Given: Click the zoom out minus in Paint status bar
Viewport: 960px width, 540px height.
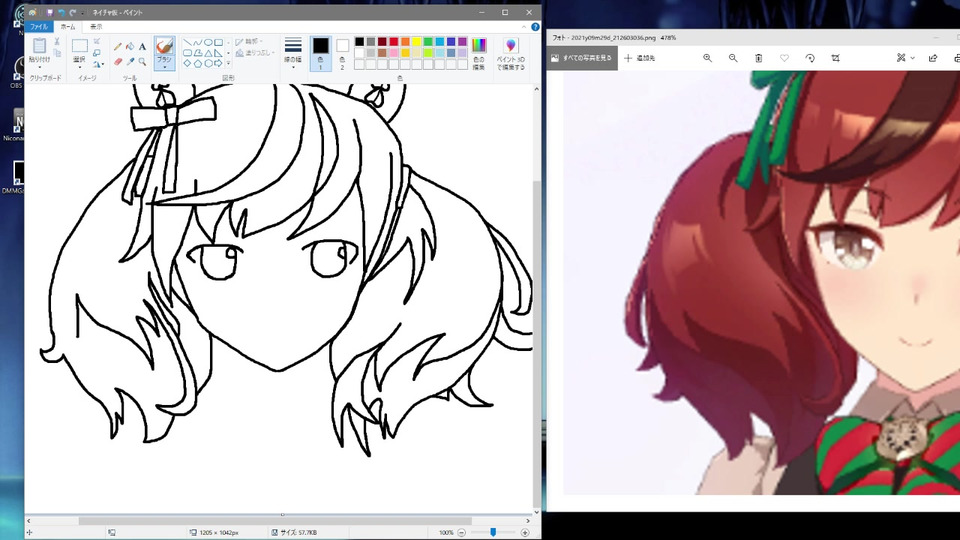Looking at the screenshot, I should (462, 533).
